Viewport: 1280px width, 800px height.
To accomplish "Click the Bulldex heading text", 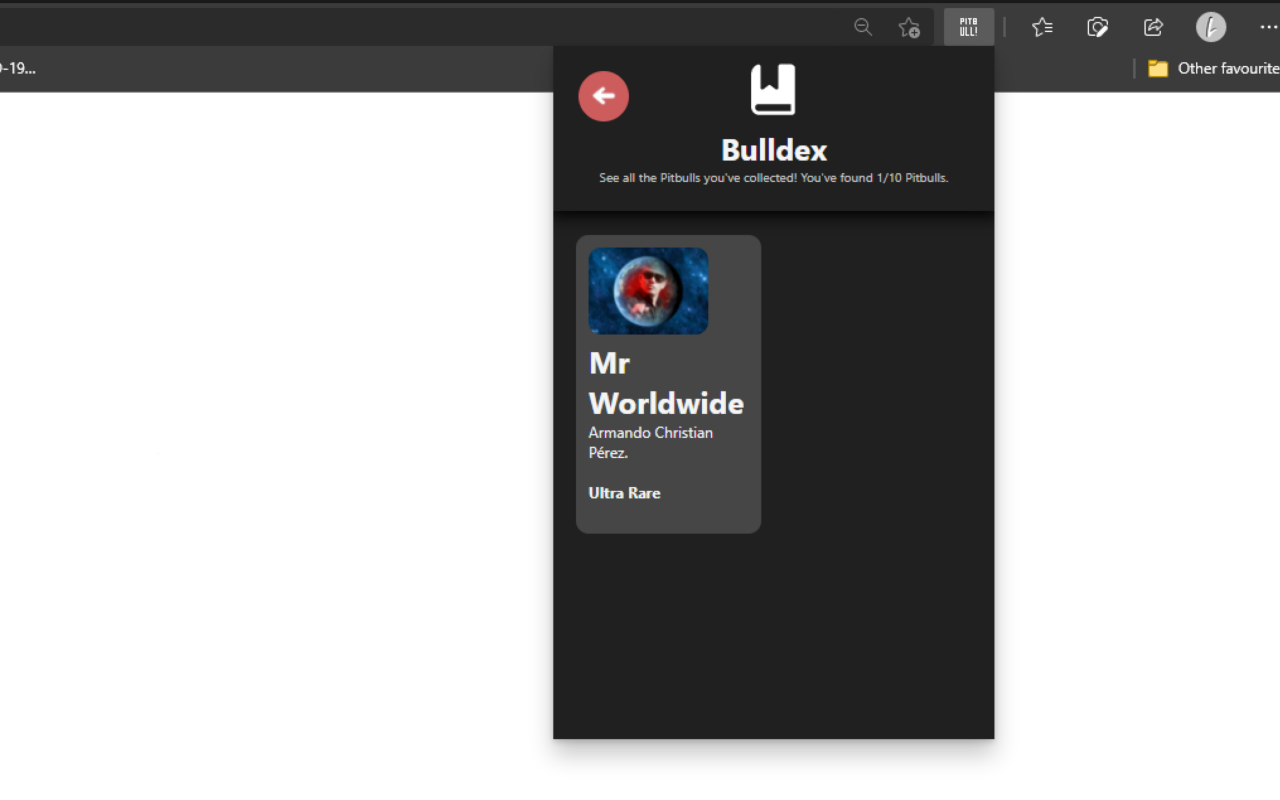I will (773, 150).
